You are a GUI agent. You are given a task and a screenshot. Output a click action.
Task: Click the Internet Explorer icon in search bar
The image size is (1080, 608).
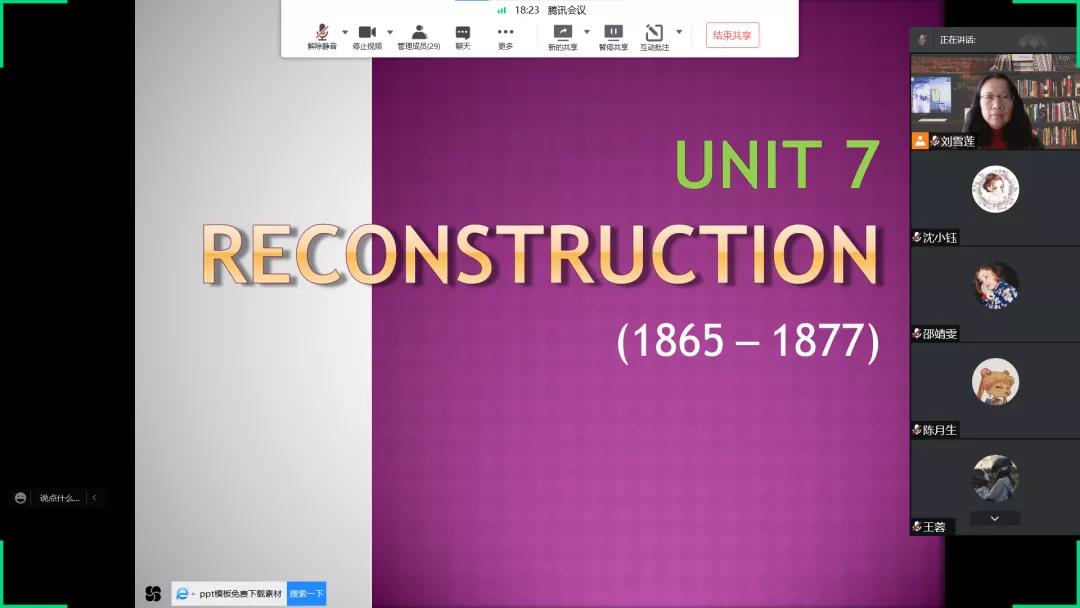tap(183, 593)
